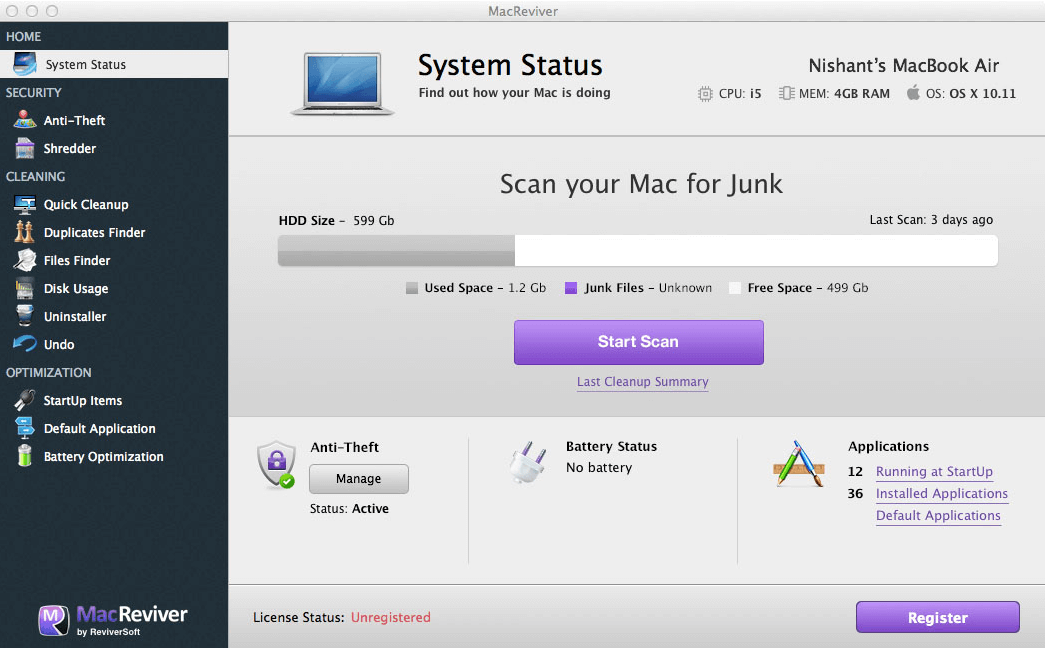Click the Disk Usage icon
Viewport: 1045px width, 648px height.
(x=25, y=288)
